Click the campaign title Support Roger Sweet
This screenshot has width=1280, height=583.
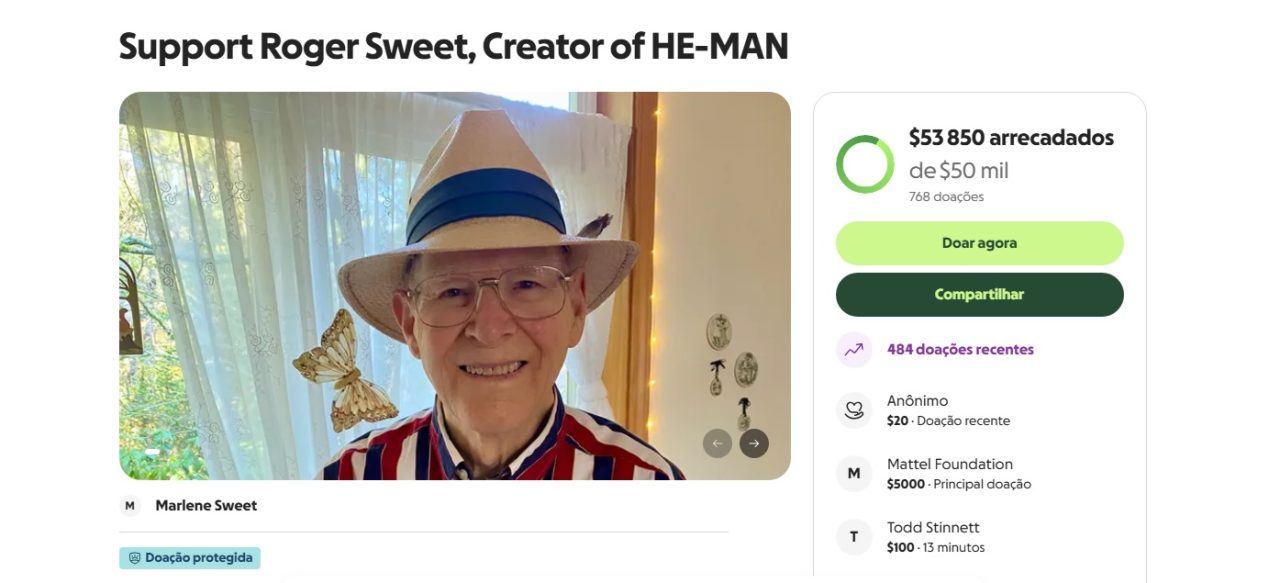tap(453, 45)
